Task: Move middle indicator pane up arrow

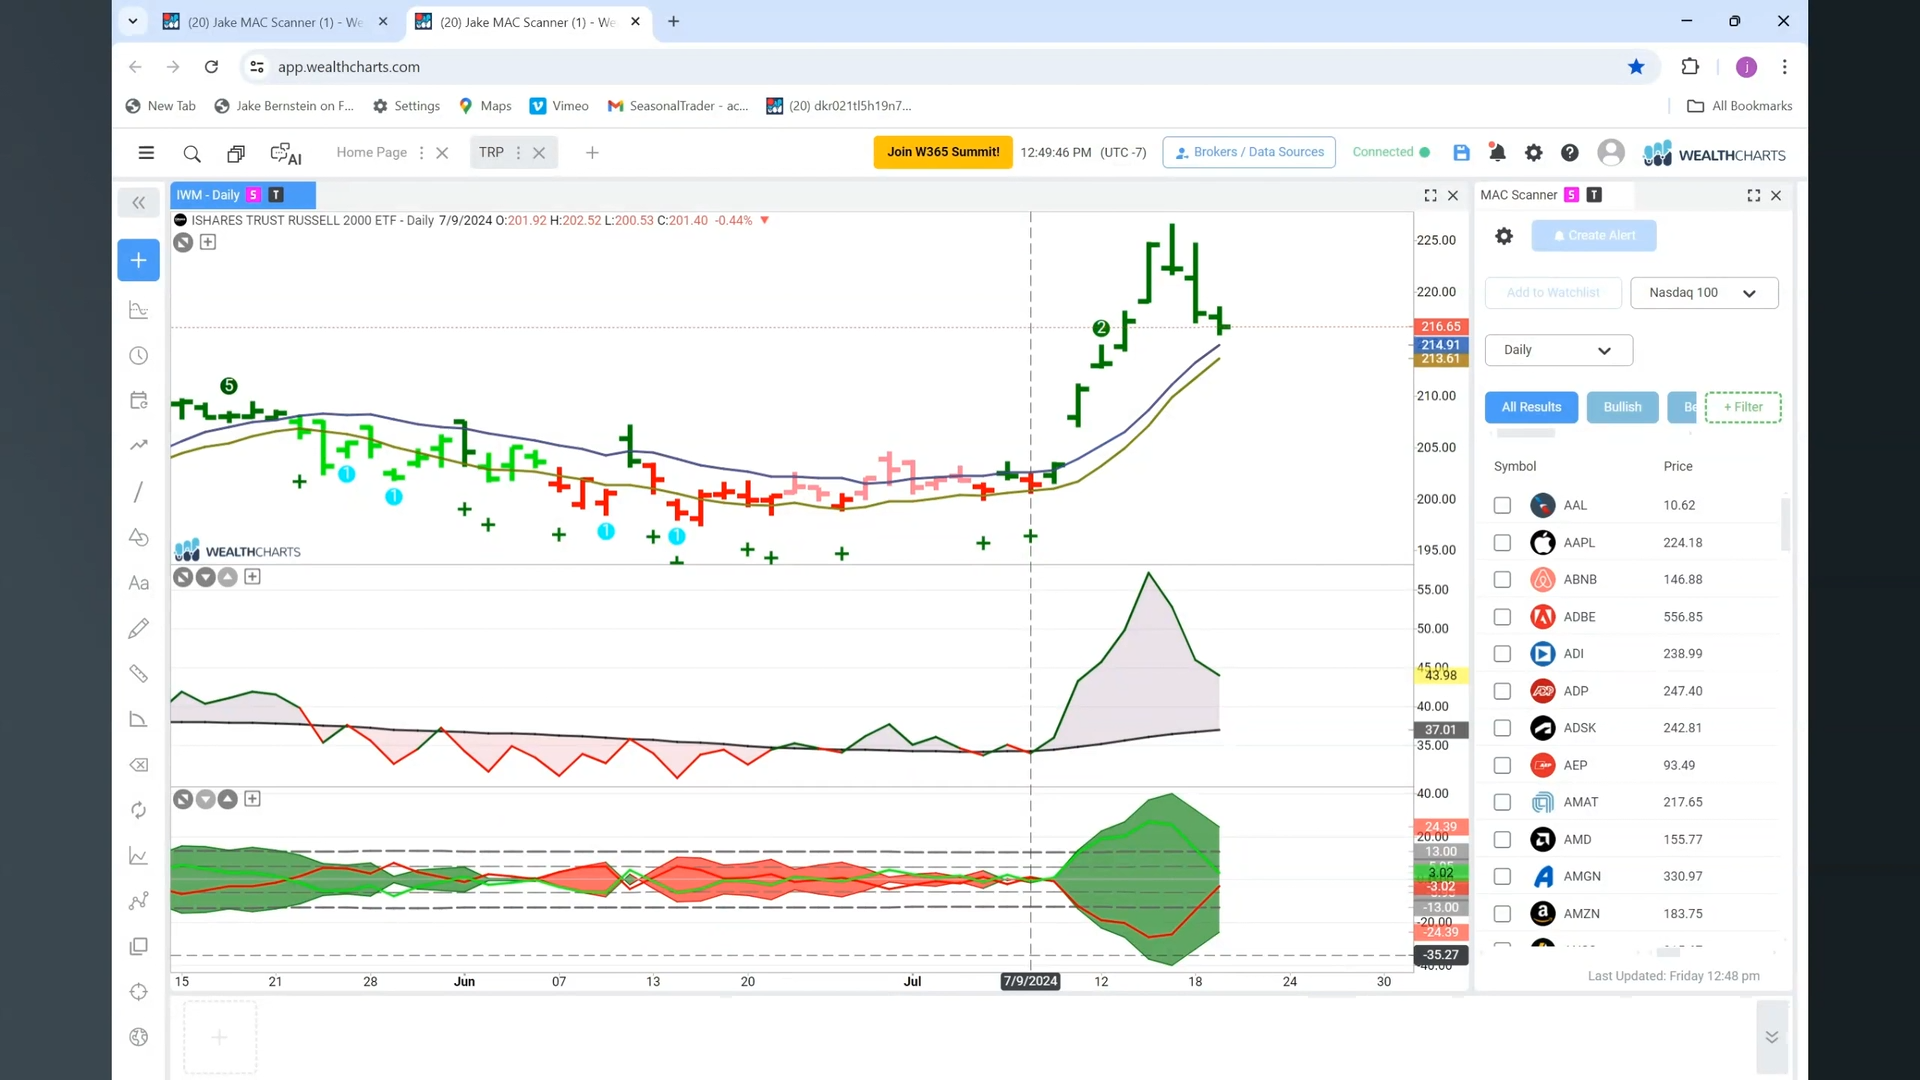Action: tap(227, 577)
